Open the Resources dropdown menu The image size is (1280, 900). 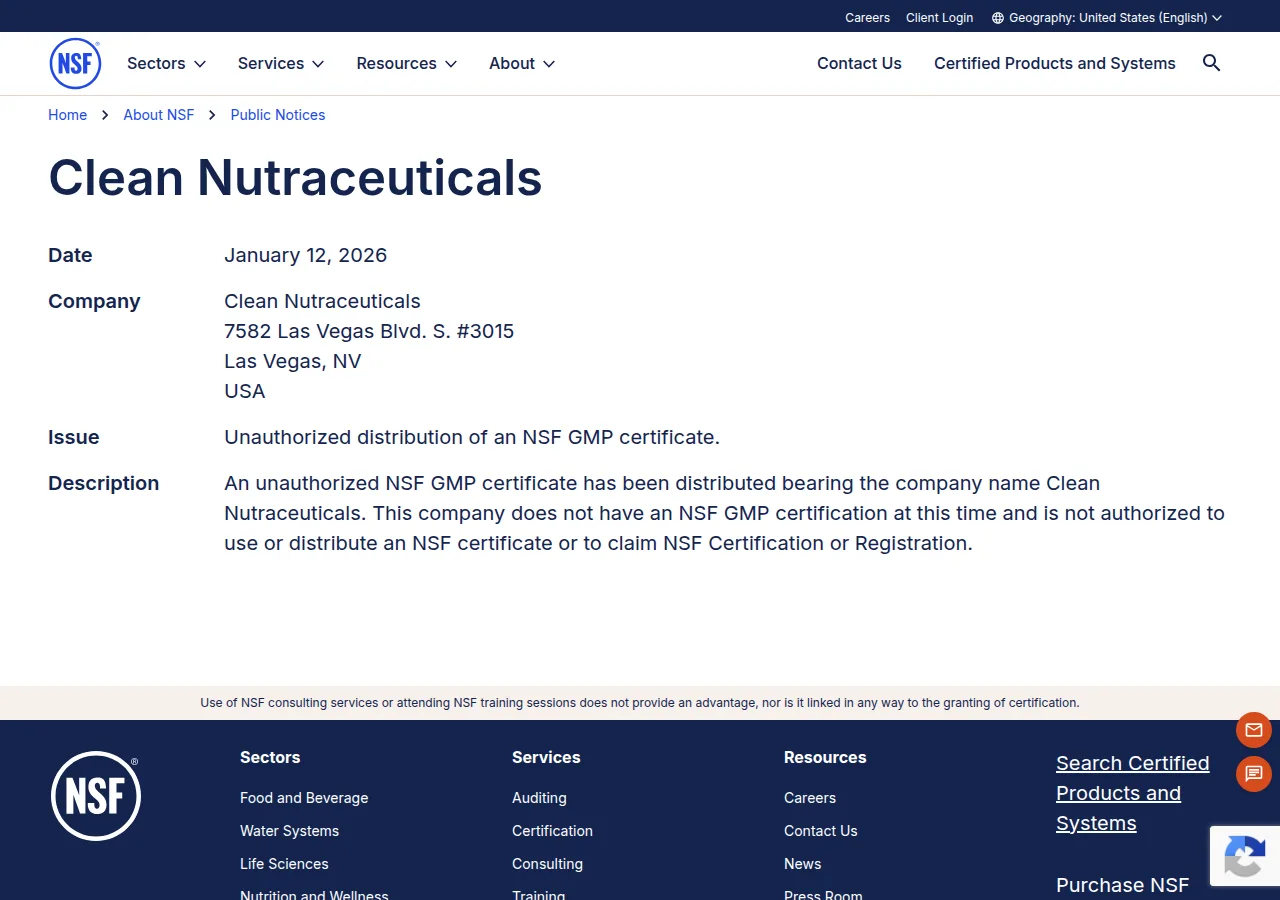coord(407,63)
